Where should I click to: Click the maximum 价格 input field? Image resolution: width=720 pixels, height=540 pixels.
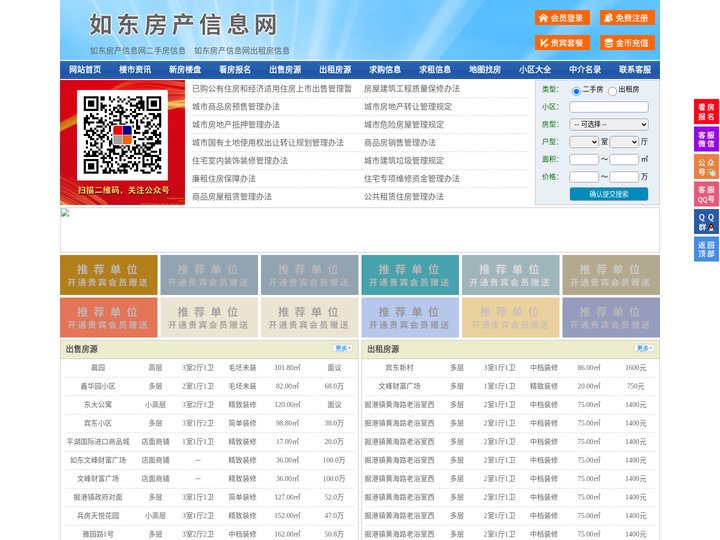pos(624,177)
